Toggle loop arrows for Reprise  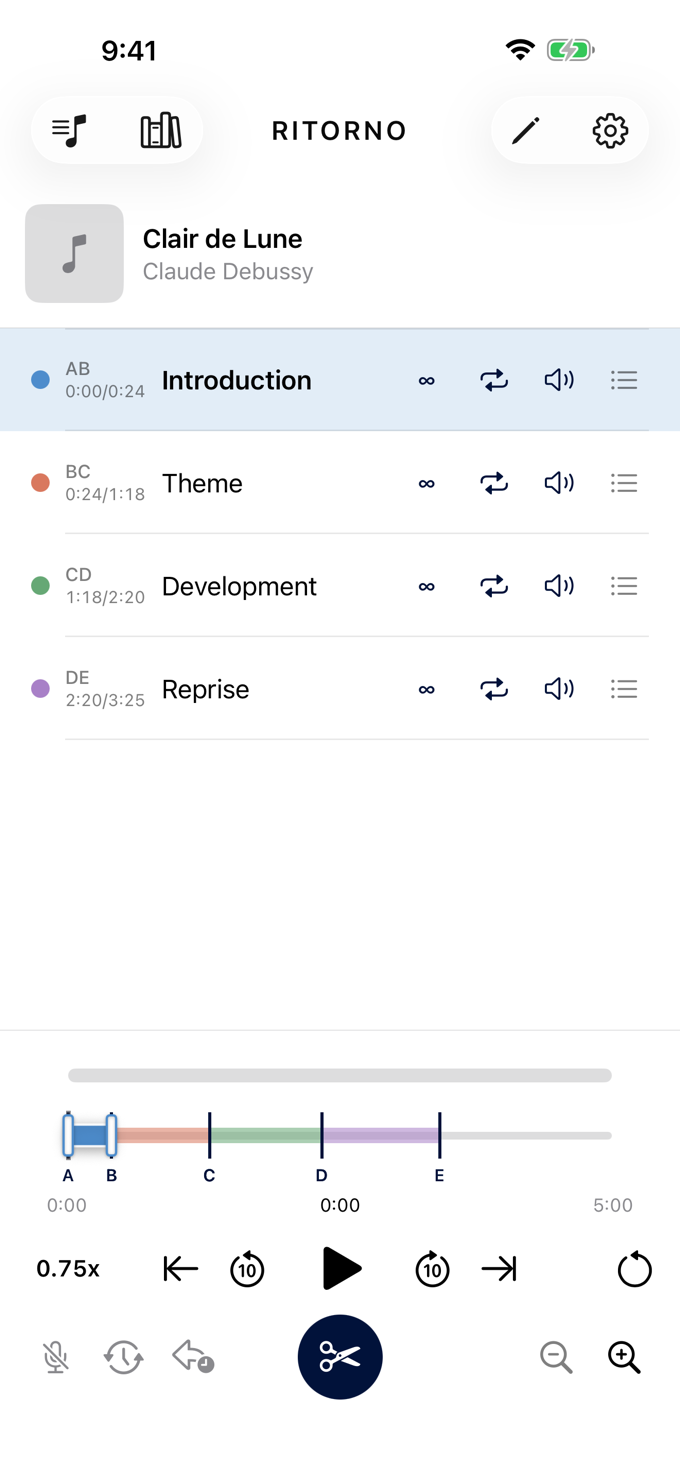494,689
